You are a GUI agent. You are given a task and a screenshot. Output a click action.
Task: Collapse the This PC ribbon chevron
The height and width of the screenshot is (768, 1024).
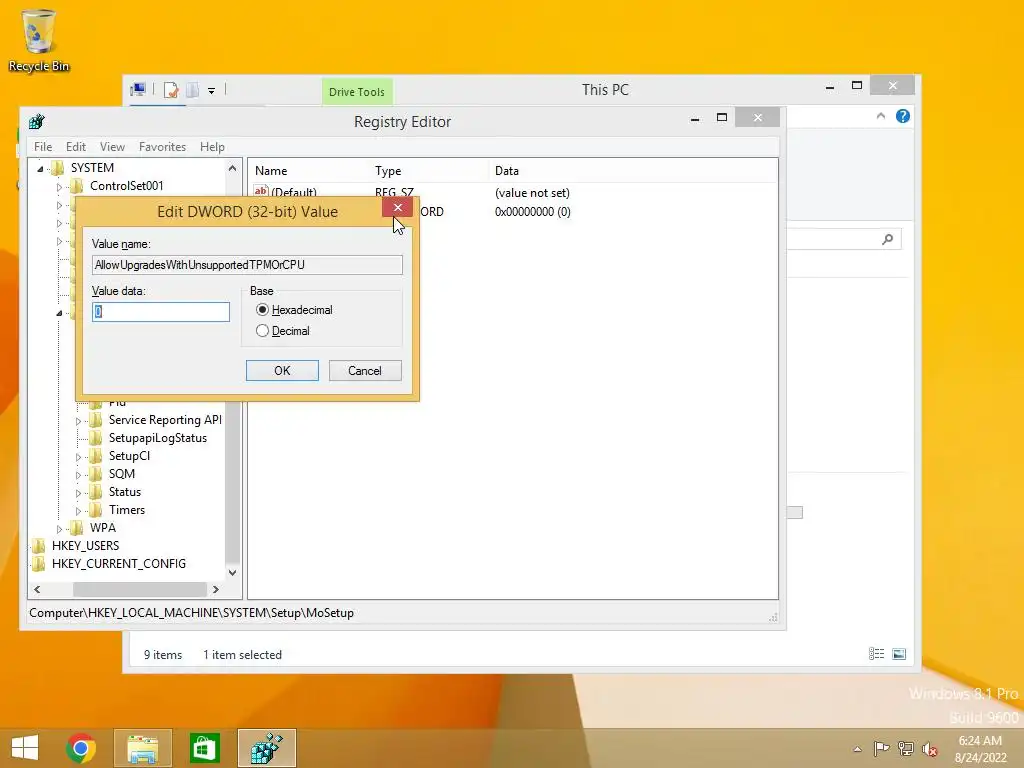tap(880, 116)
